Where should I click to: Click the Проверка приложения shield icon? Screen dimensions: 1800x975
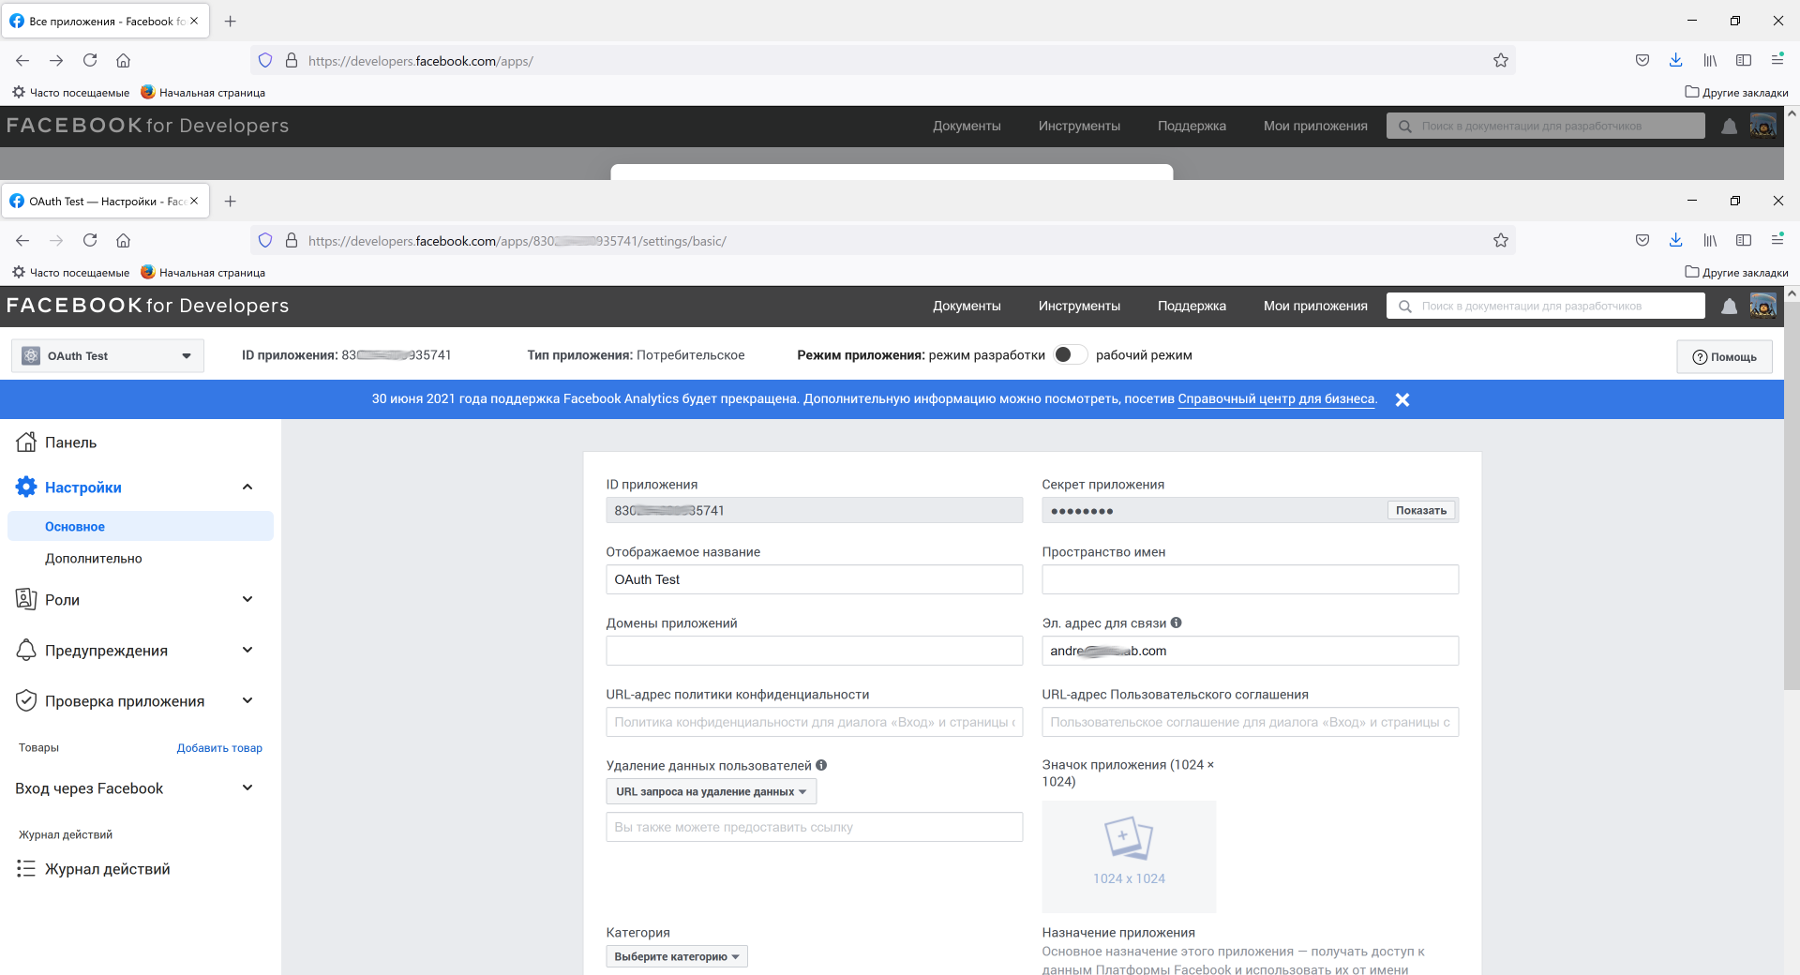(26, 701)
